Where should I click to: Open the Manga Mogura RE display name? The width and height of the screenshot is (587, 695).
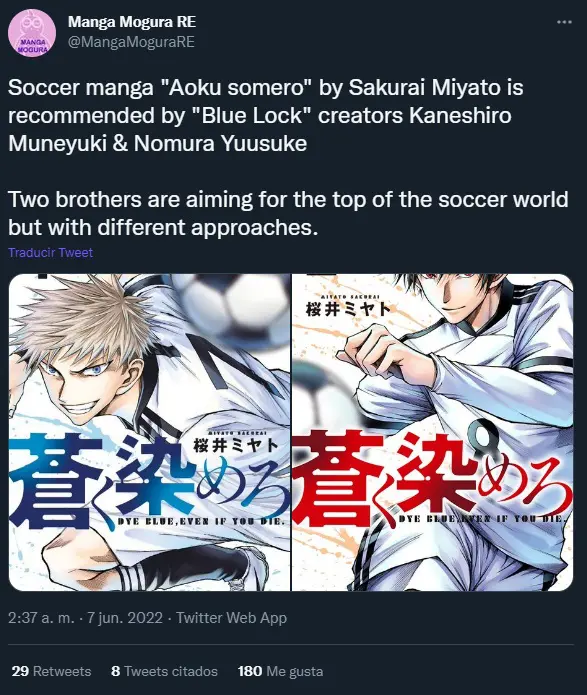pyautogui.click(x=132, y=22)
